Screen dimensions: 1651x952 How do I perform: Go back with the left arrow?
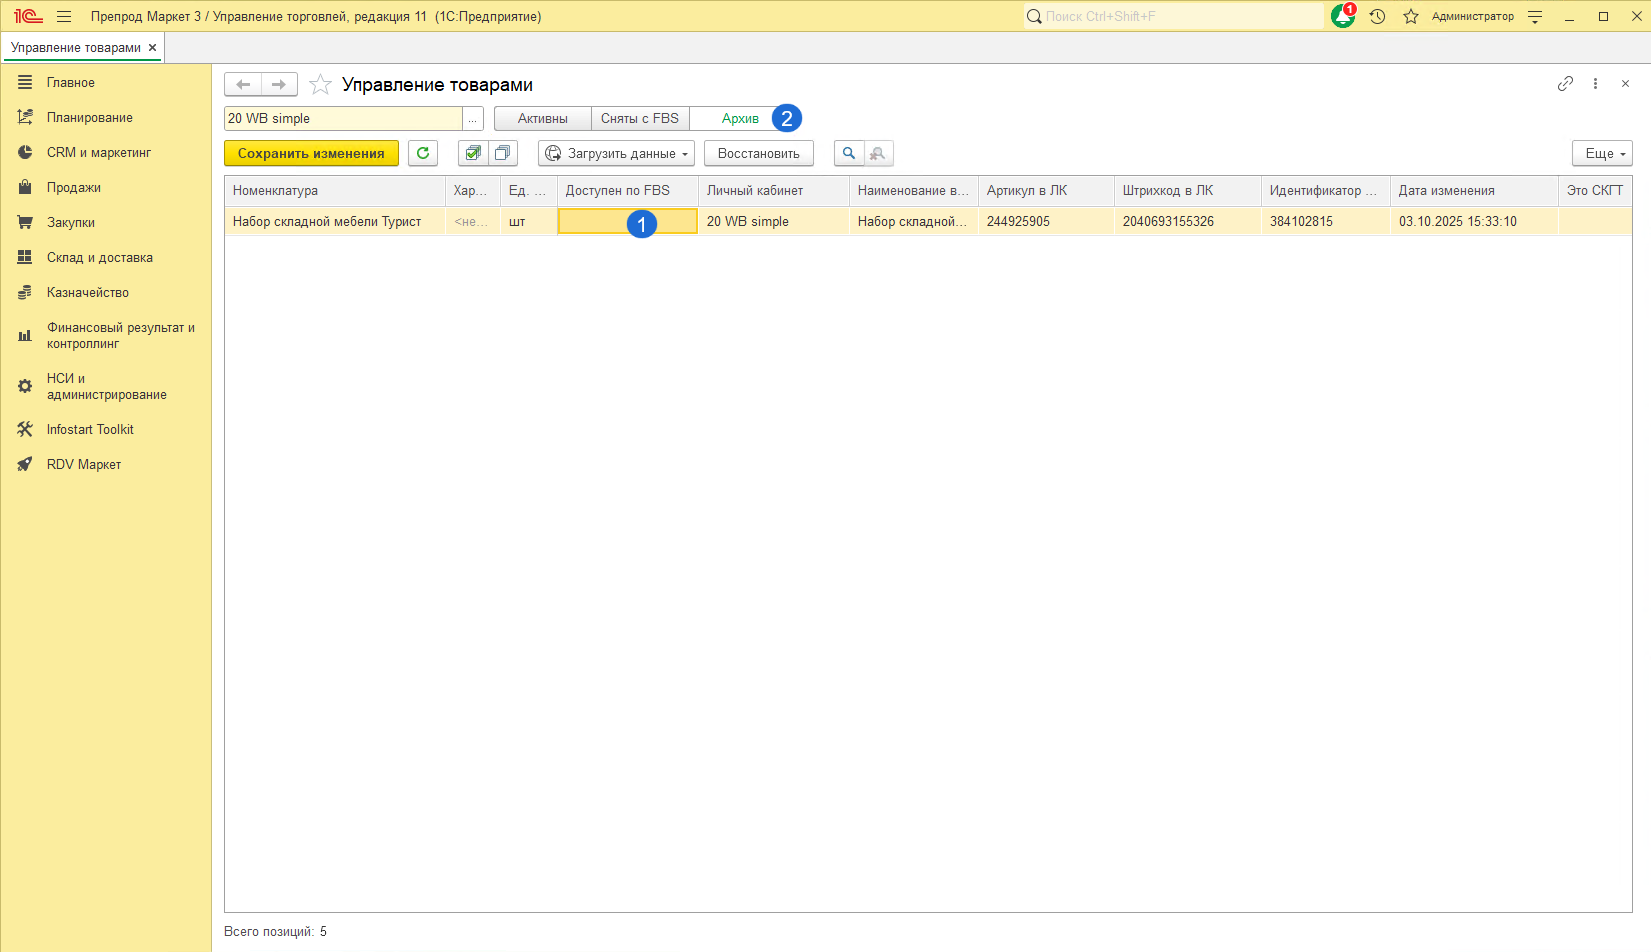pyautogui.click(x=243, y=85)
